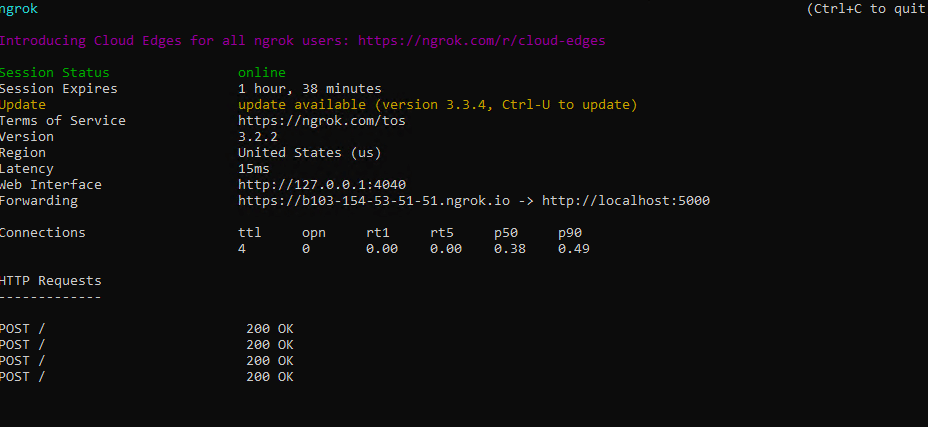The height and width of the screenshot is (427, 928).
Task: Click the "(Ctrl+C to quit" hint text
Action: point(866,9)
